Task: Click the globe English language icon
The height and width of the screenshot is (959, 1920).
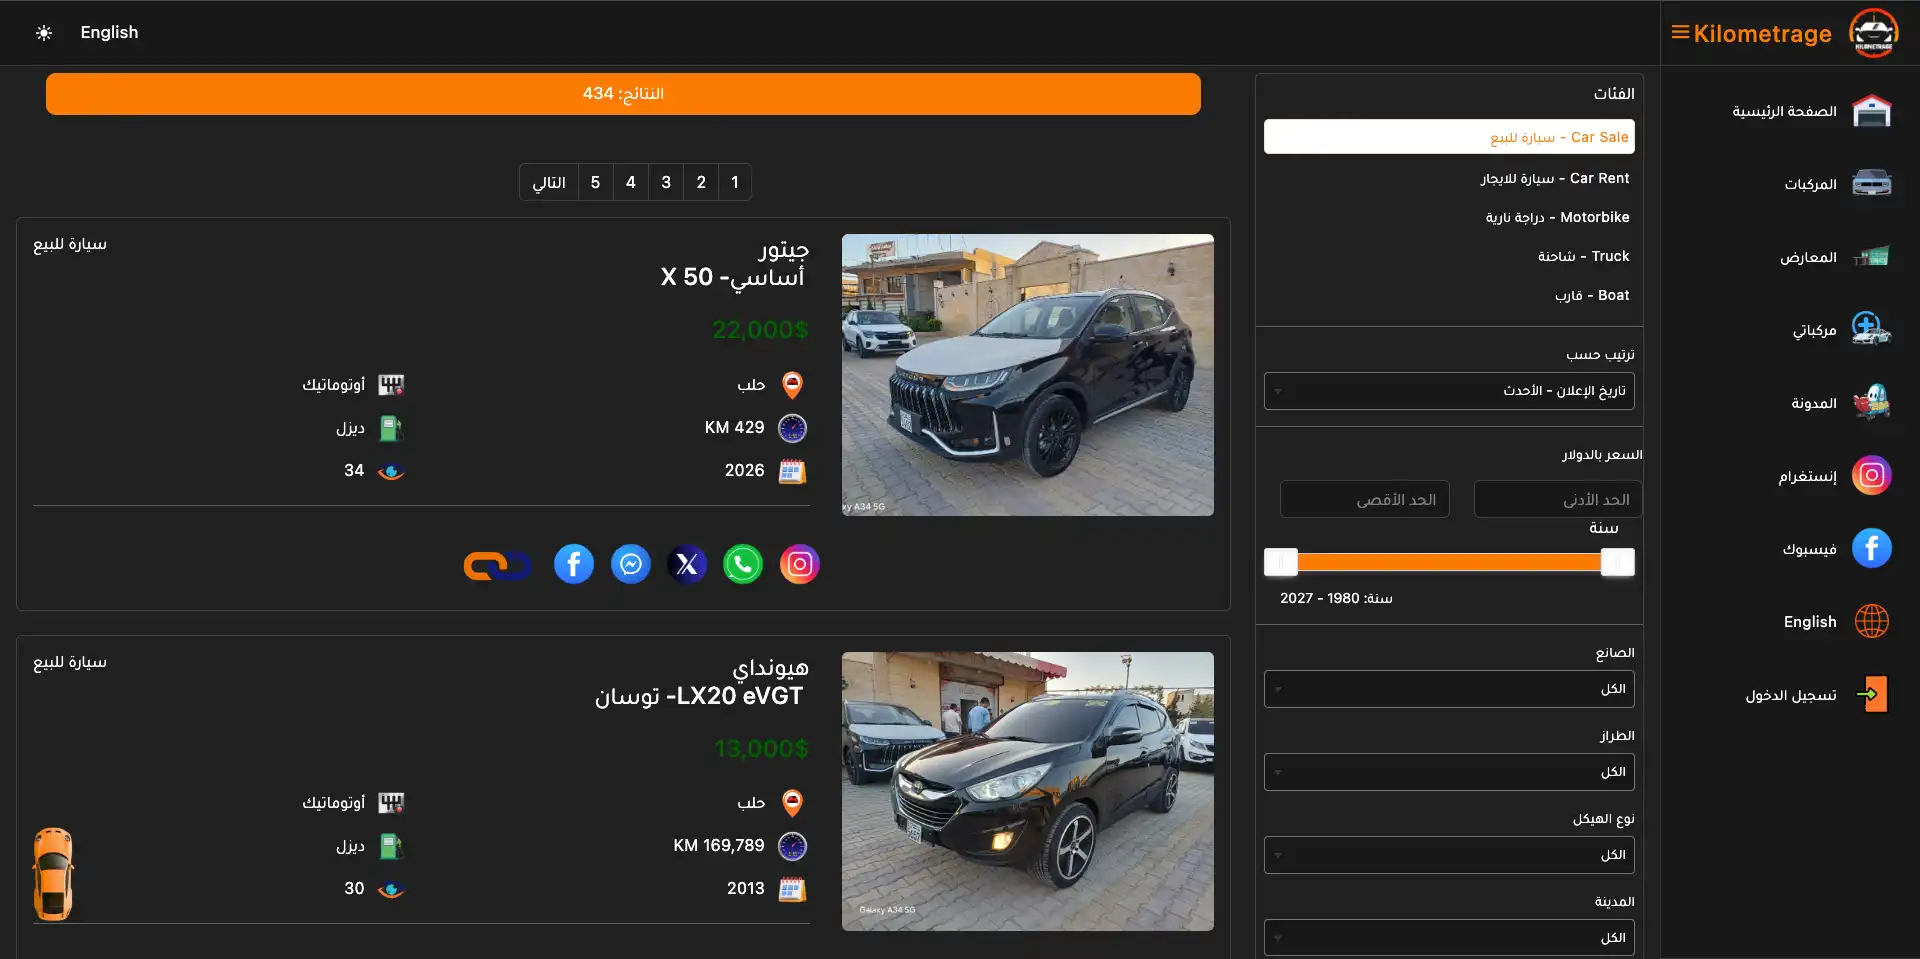Action: [1871, 621]
